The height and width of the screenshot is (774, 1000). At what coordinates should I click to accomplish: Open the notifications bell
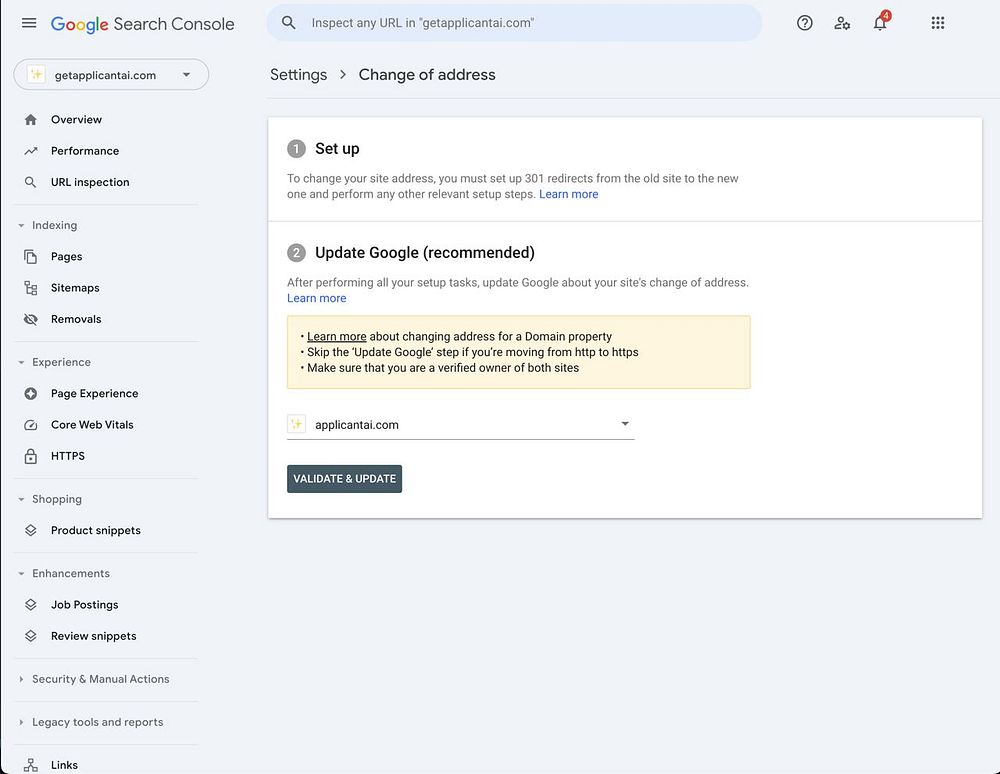[880, 23]
